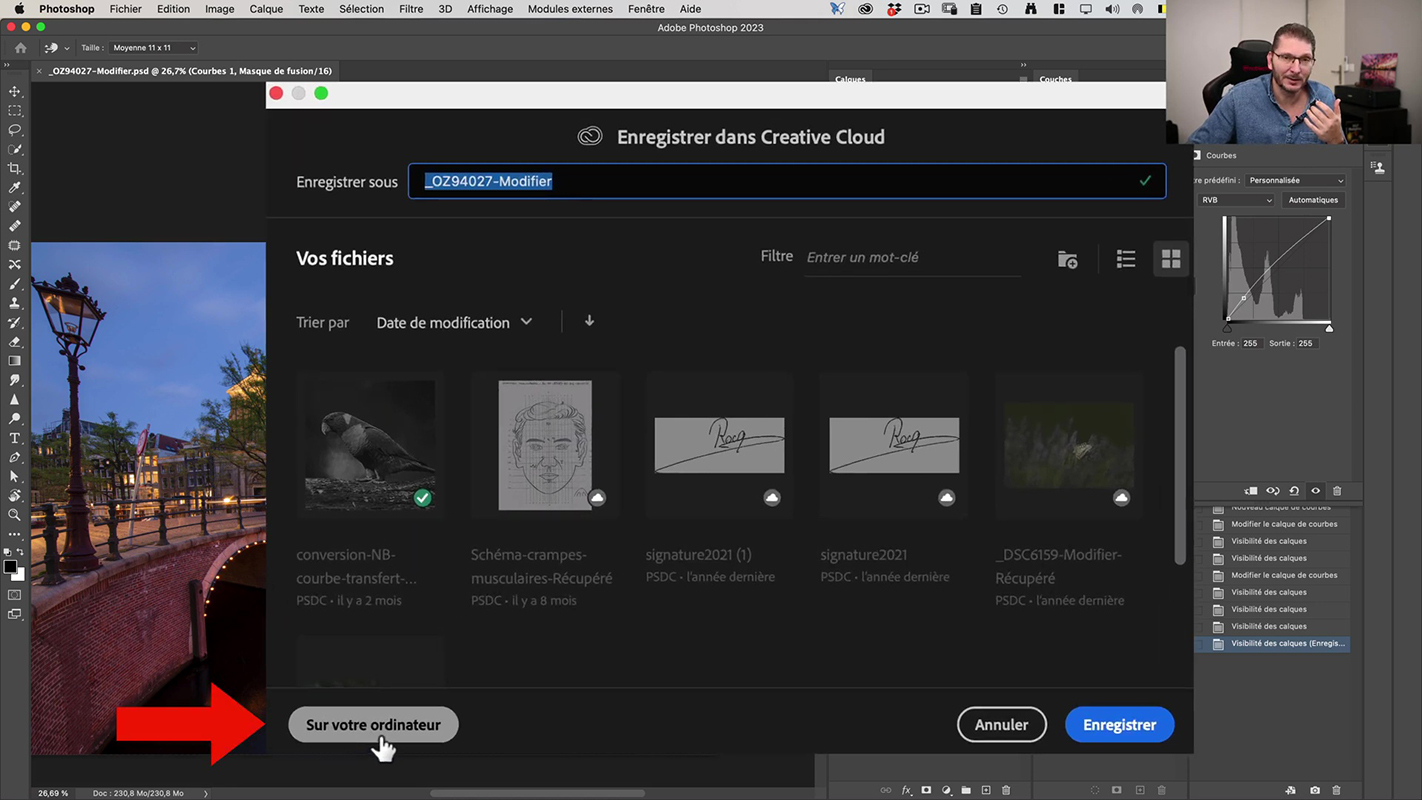
Task: Activate the Horizontal Type tool
Action: (15, 438)
